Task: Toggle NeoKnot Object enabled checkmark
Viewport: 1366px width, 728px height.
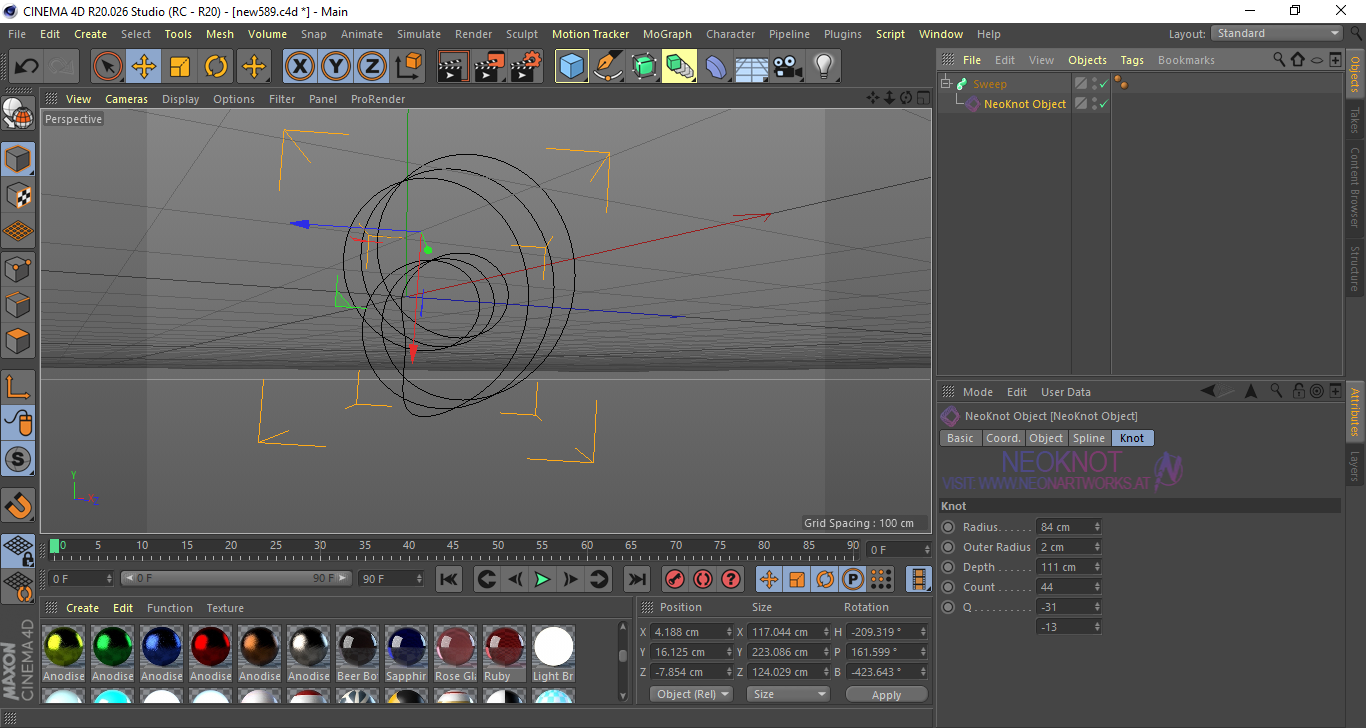Action: point(1104,104)
